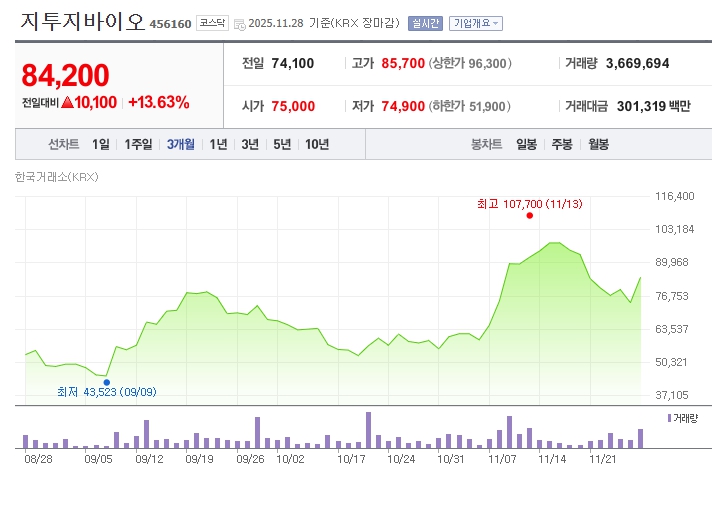
Task: Switch line chart to 1주일
Action: pos(139,144)
